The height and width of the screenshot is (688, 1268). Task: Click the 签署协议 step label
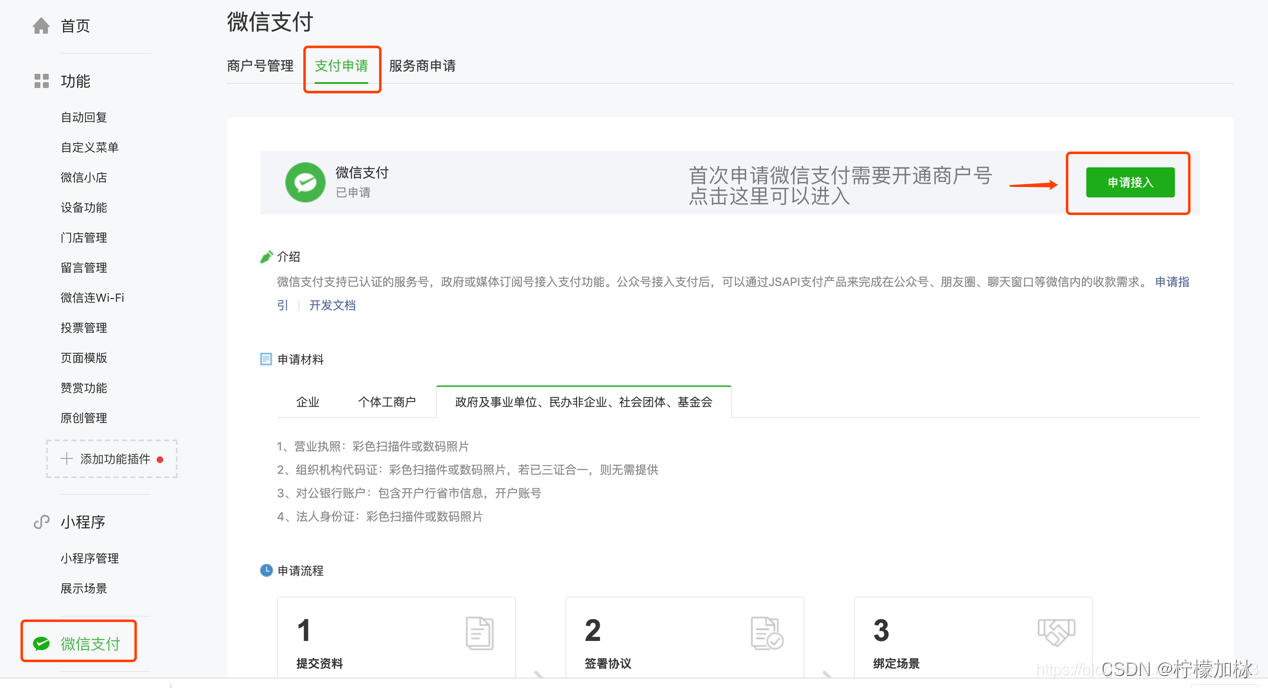click(x=608, y=663)
